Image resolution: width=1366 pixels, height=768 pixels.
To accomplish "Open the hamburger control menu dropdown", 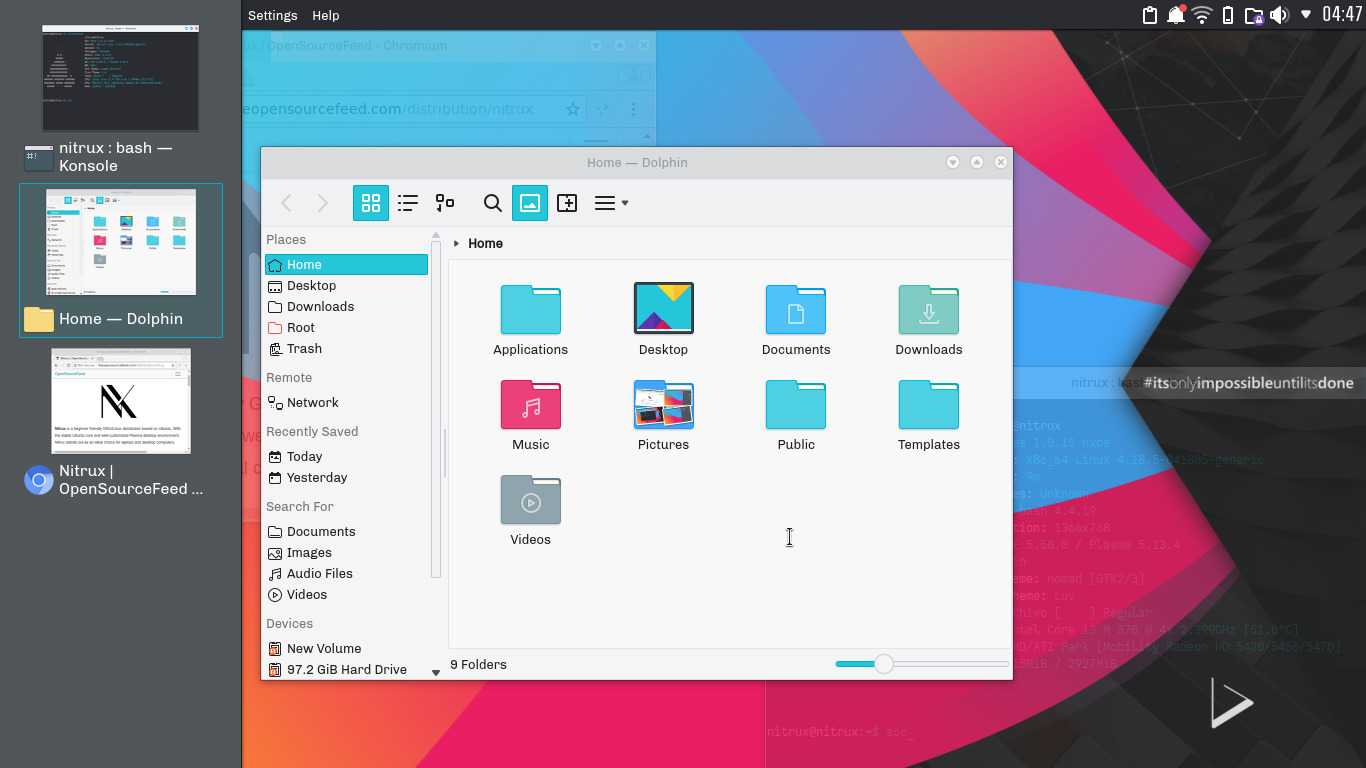I will click(x=609, y=202).
